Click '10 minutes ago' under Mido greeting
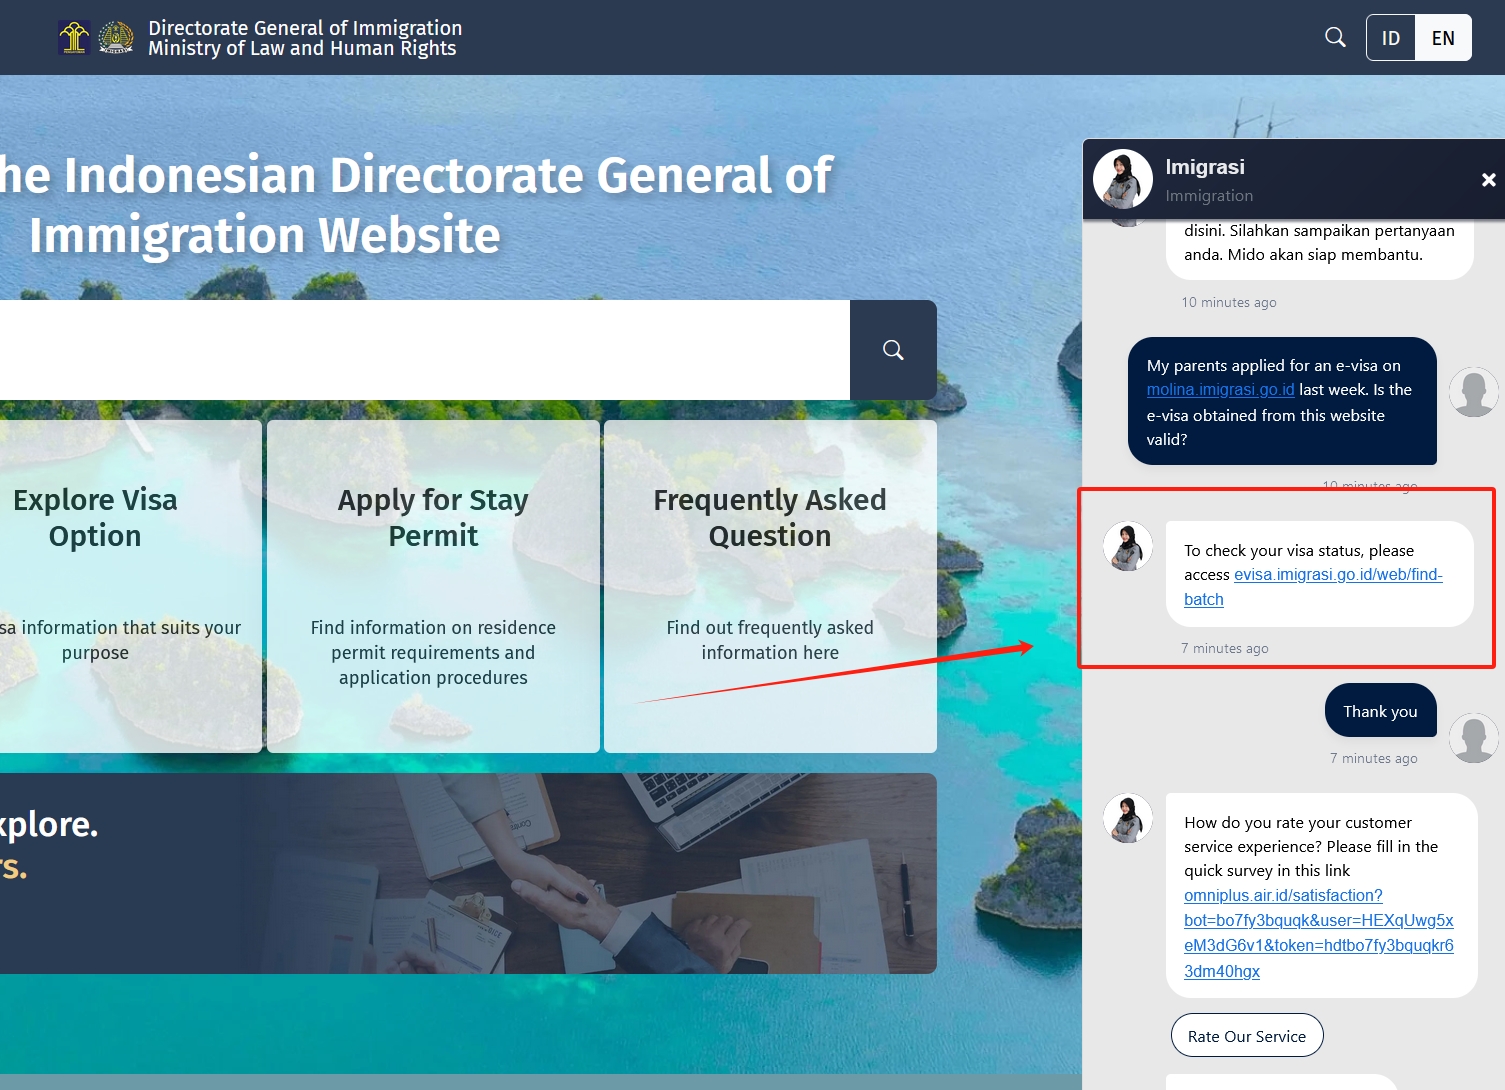Screen dimensions: 1505x1090 pyautogui.click(x=1228, y=302)
